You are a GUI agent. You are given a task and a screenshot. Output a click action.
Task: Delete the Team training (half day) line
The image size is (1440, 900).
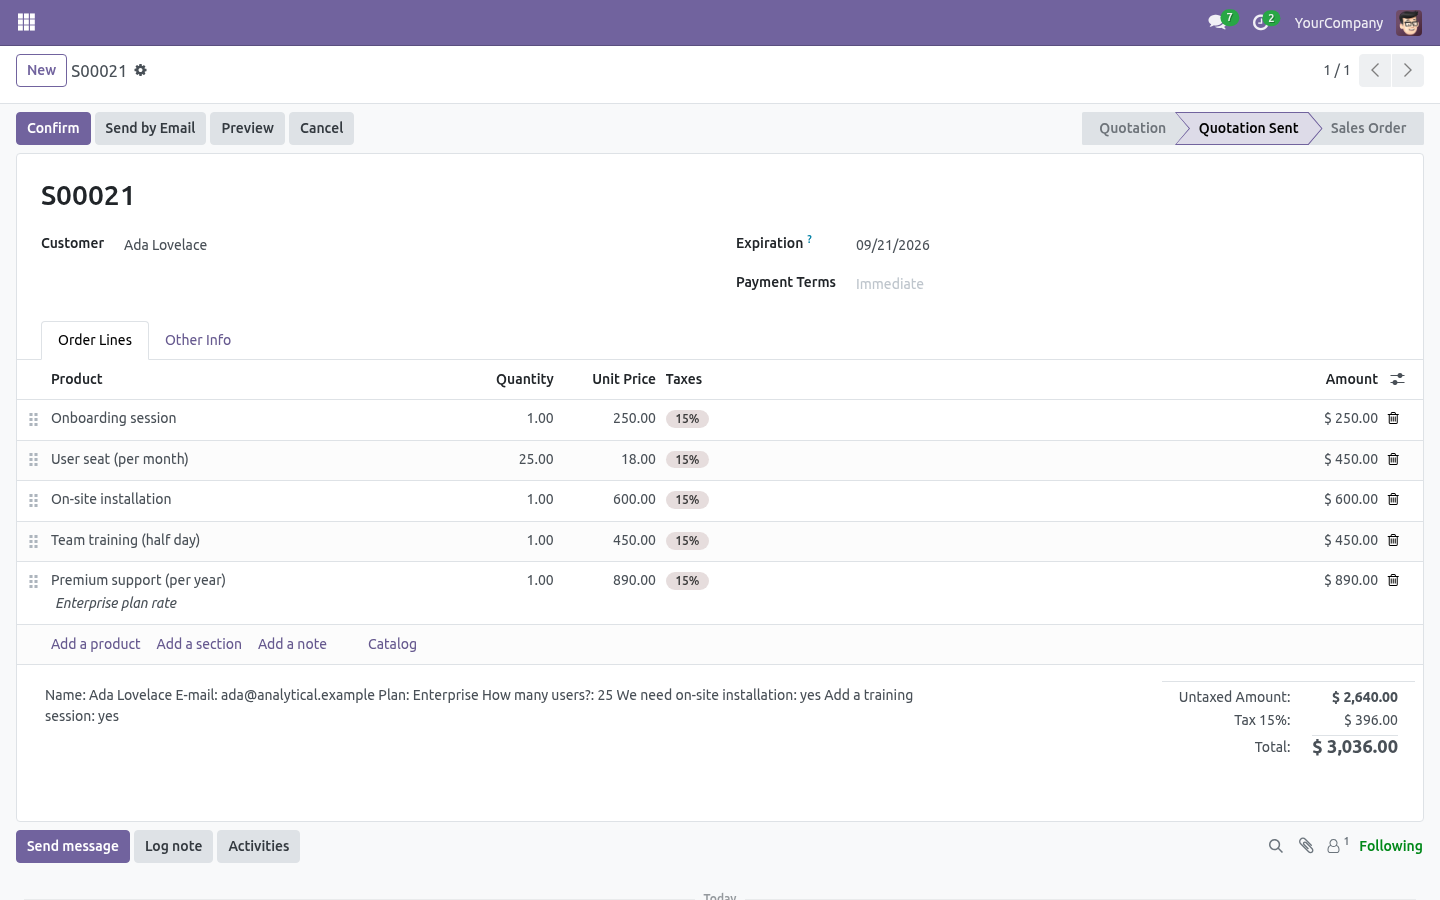coord(1393,540)
